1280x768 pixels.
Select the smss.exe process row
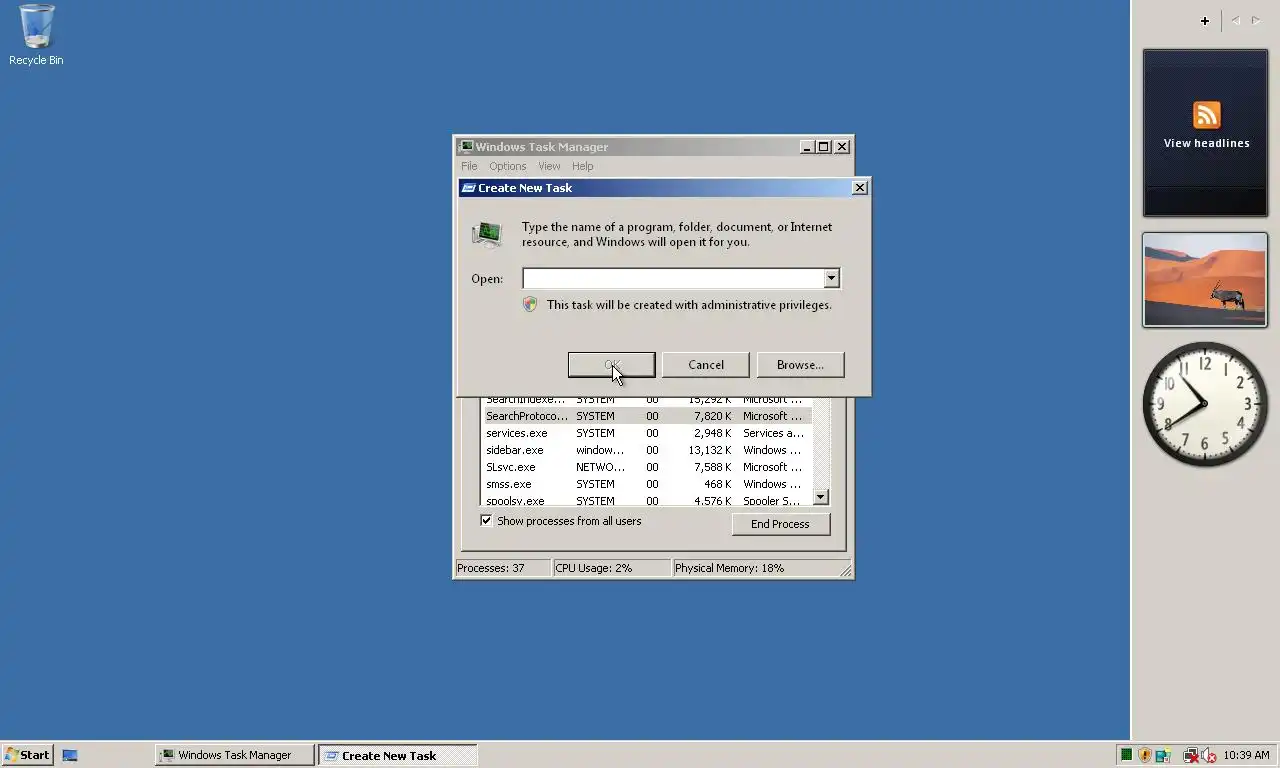pyautogui.click(x=647, y=484)
